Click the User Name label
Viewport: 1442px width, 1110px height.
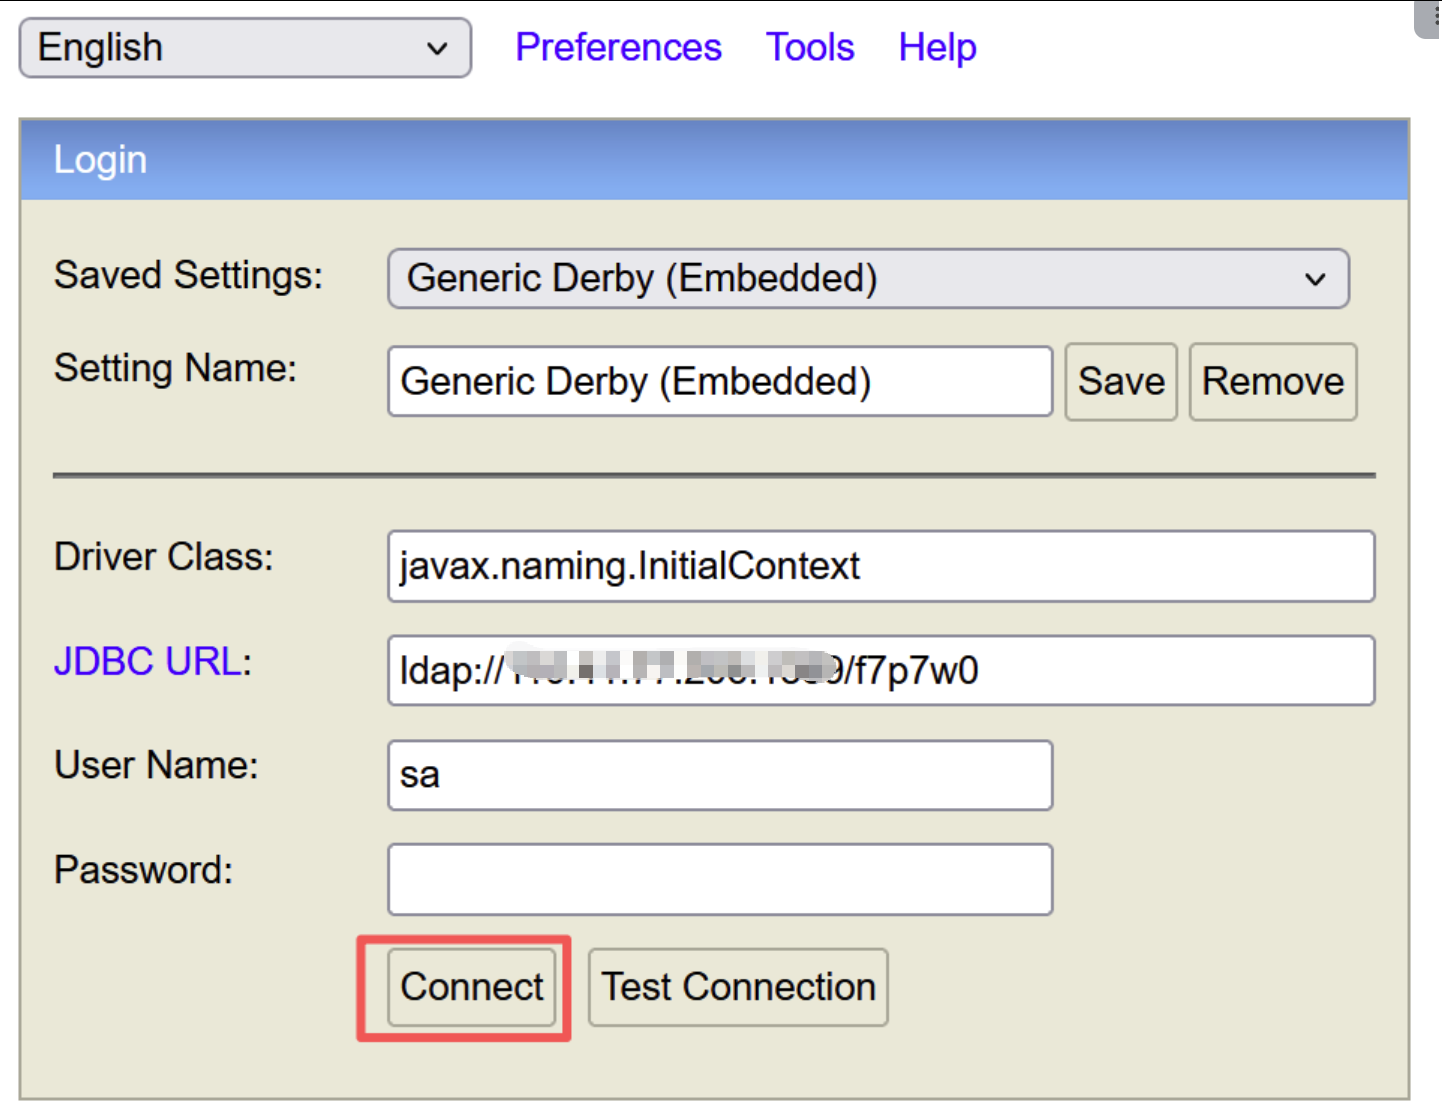coord(156,765)
